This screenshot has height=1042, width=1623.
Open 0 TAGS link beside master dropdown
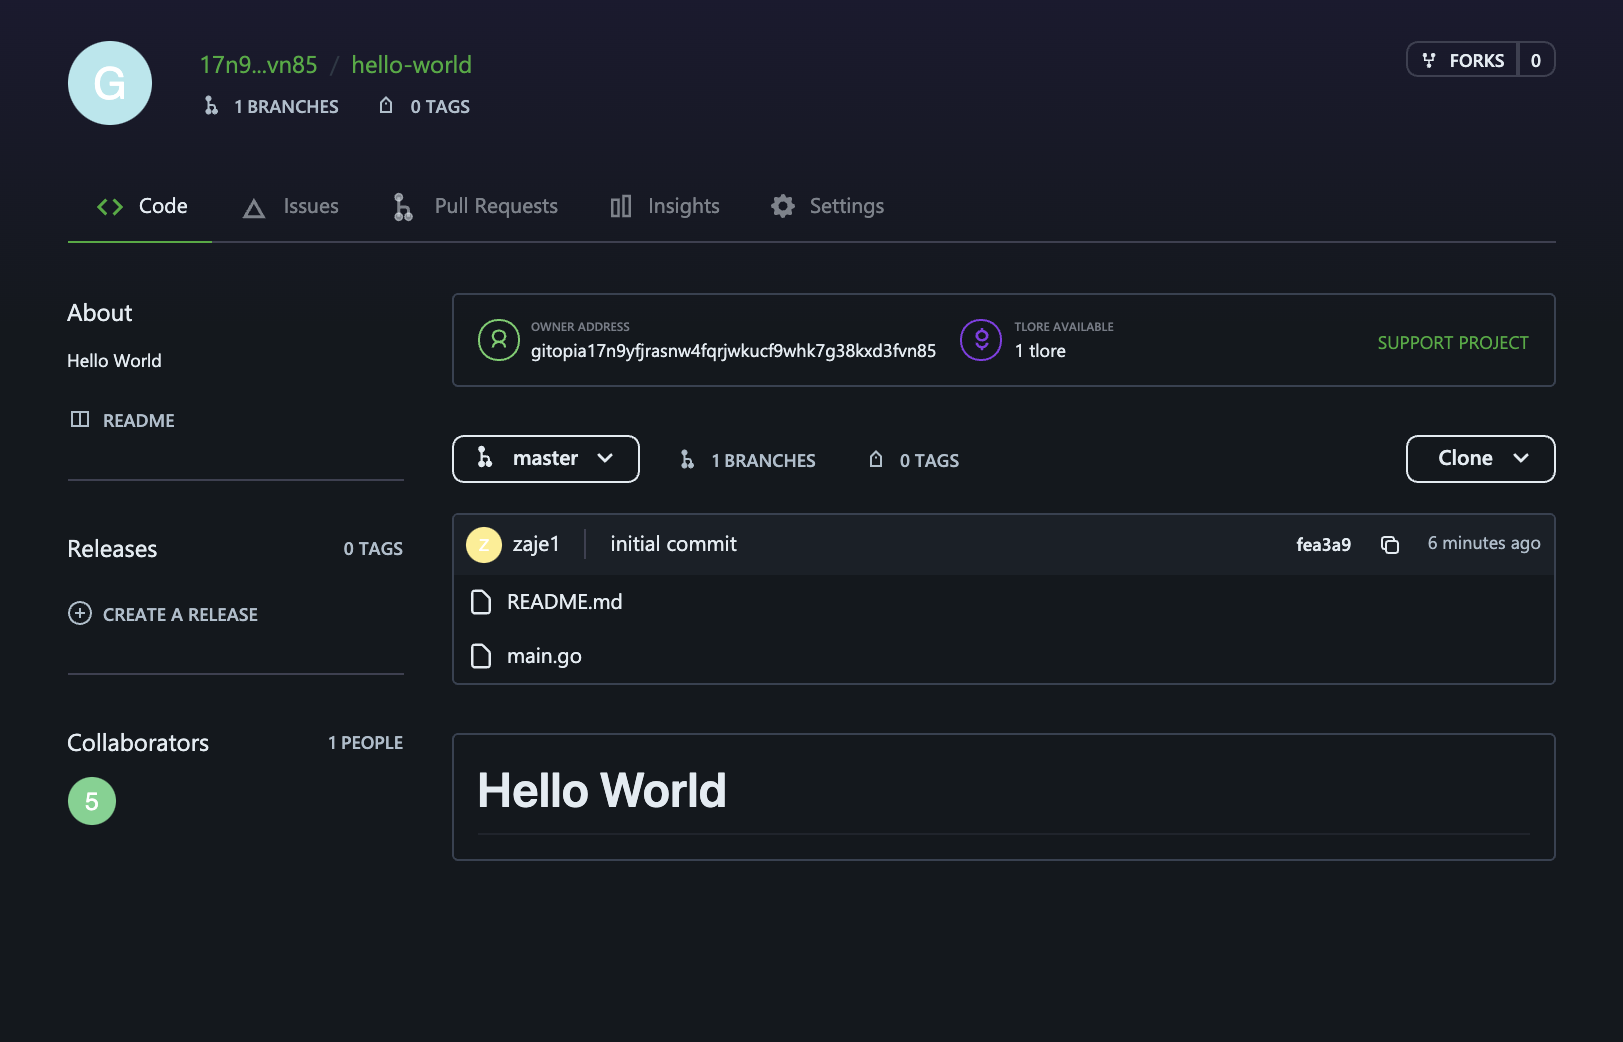point(929,461)
